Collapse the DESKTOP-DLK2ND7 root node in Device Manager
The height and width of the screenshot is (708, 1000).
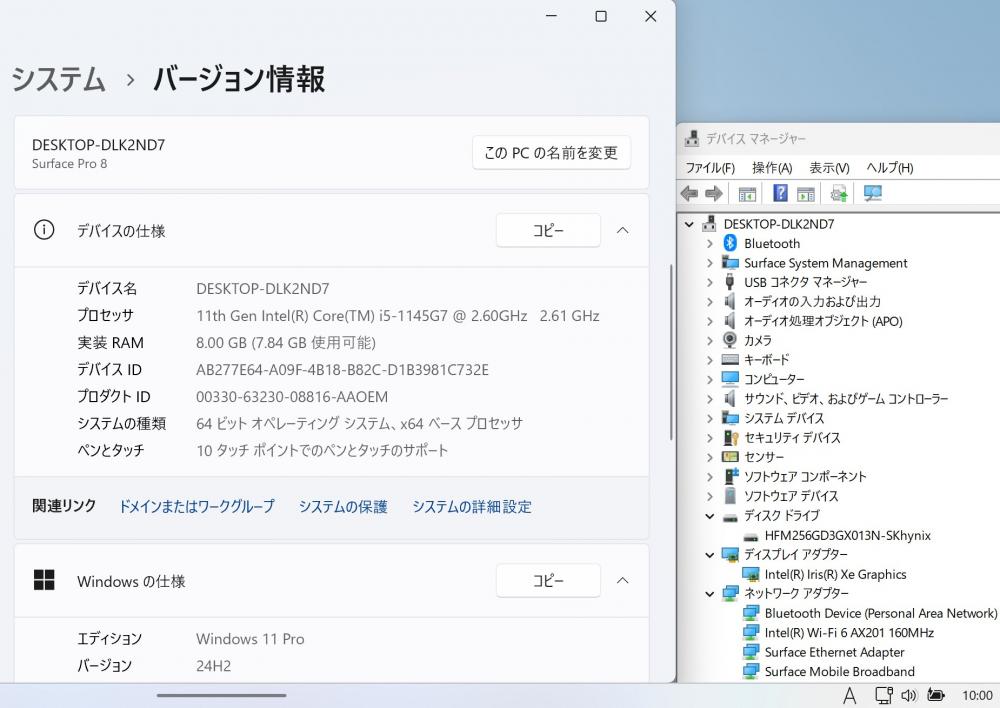[x=689, y=224]
